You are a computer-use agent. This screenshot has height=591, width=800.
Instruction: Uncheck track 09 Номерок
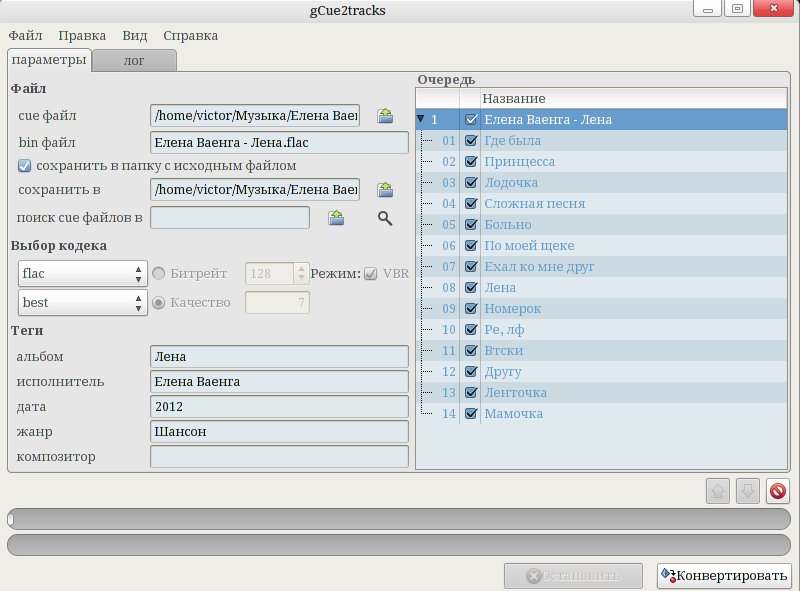pos(471,308)
